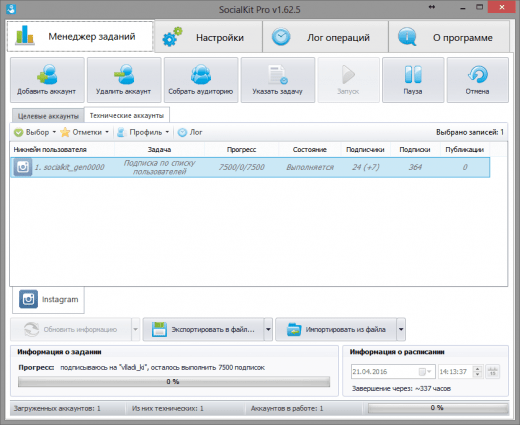Click the Импортировать из файла button
Image resolution: width=520 pixels, height=425 pixels.
(336, 329)
